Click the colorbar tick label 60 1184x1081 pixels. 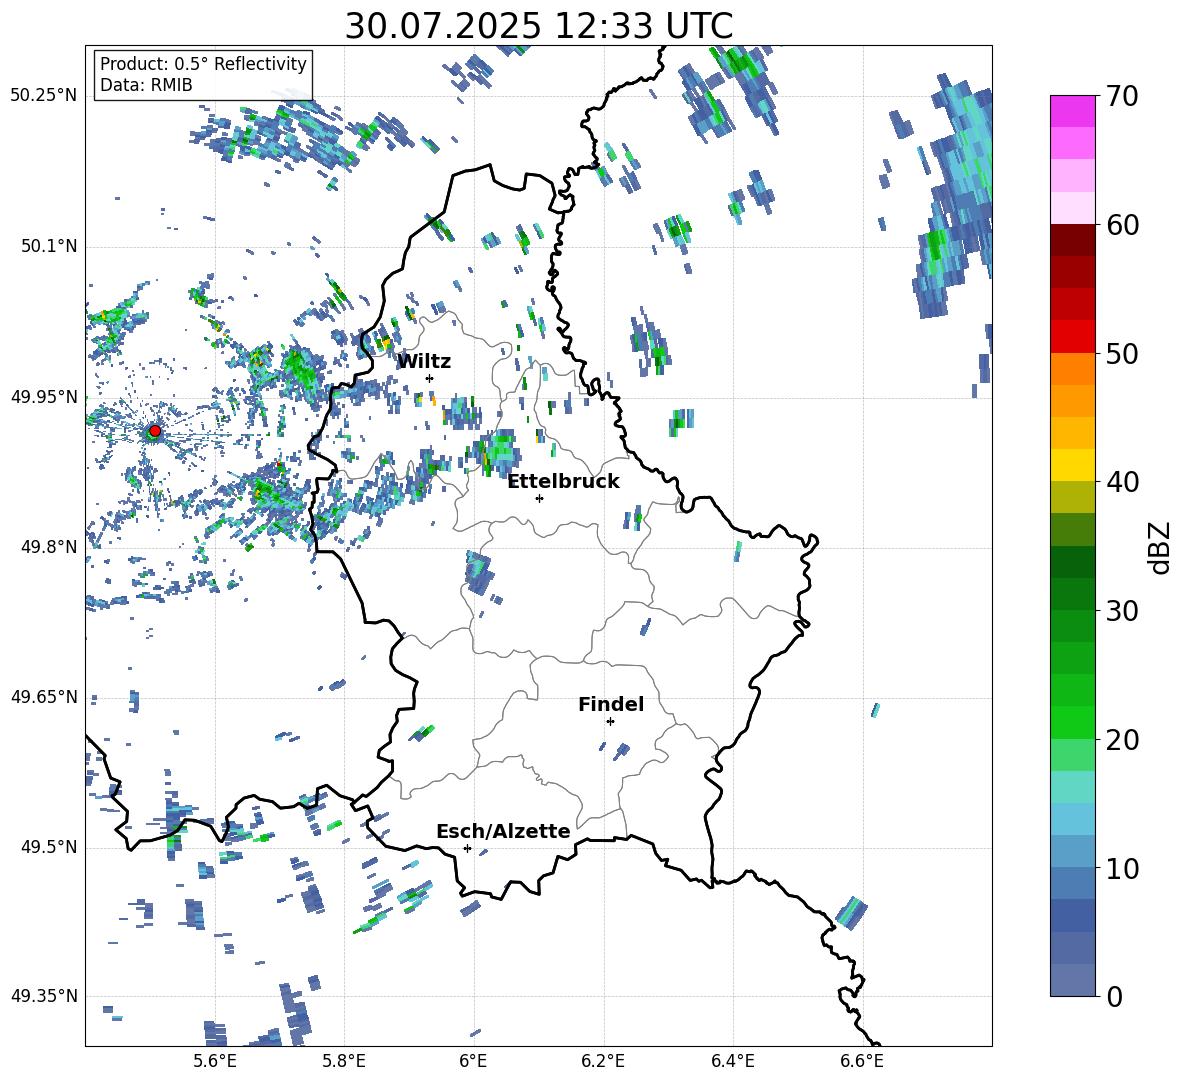1121,225
